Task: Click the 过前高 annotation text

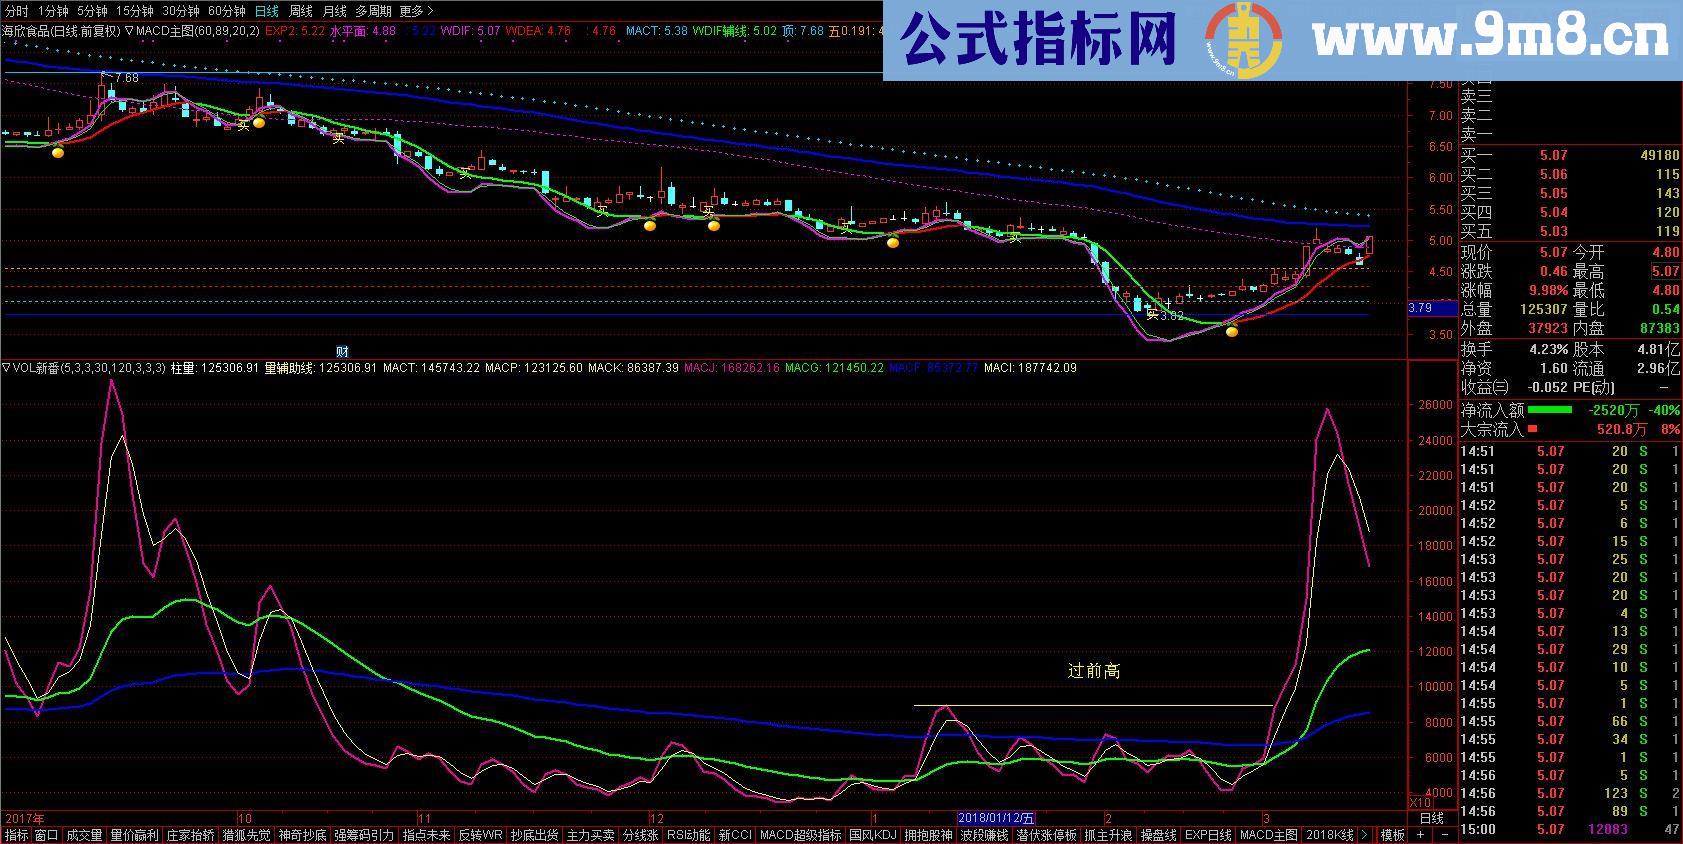Action: point(1094,671)
